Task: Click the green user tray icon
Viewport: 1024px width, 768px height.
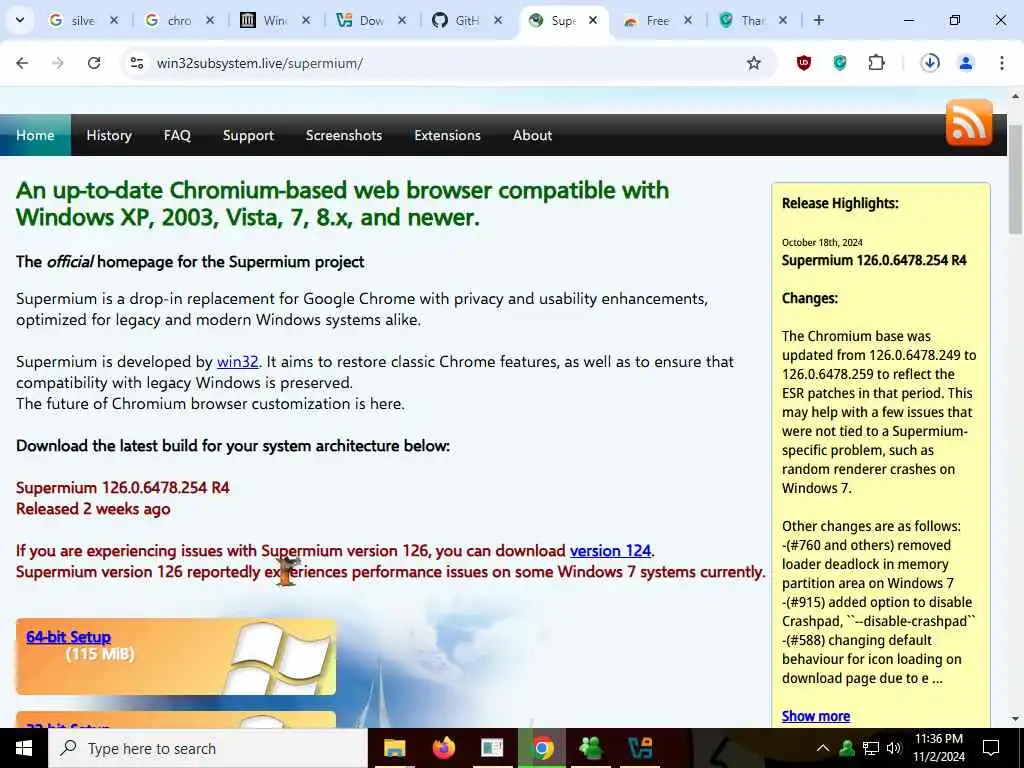Action: click(x=847, y=748)
